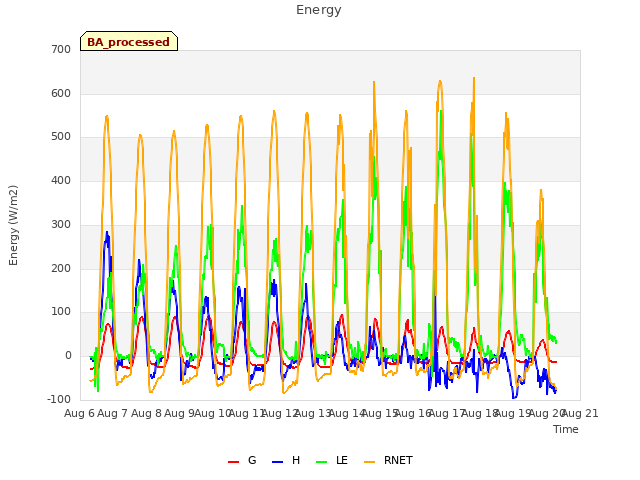Click the Aug 13 x-axis tick label

(313, 413)
